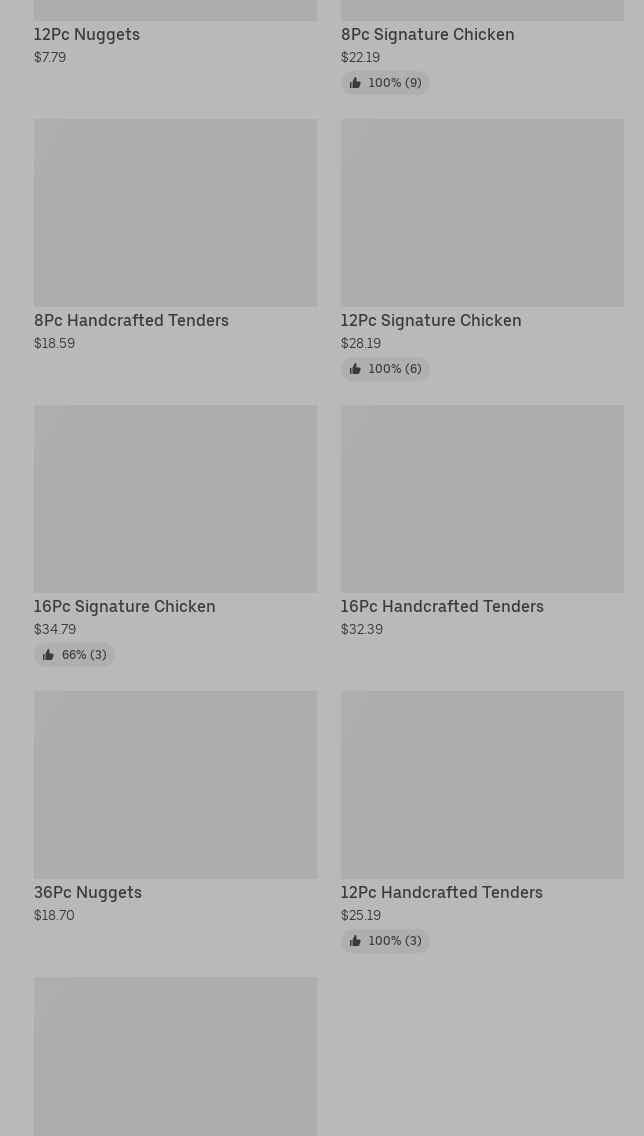
Task: Open the 16Pc Handcrafted Tenders title
Action: pos(441,607)
